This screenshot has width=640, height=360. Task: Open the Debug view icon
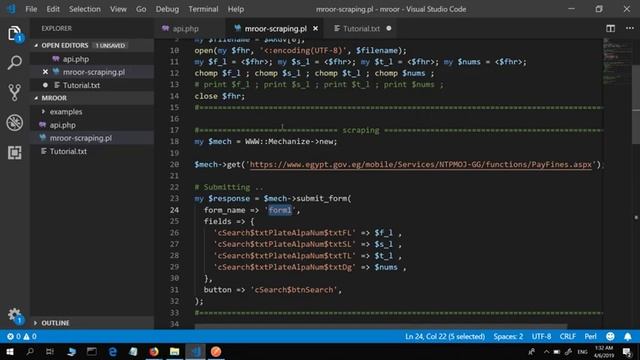point(15,122)
